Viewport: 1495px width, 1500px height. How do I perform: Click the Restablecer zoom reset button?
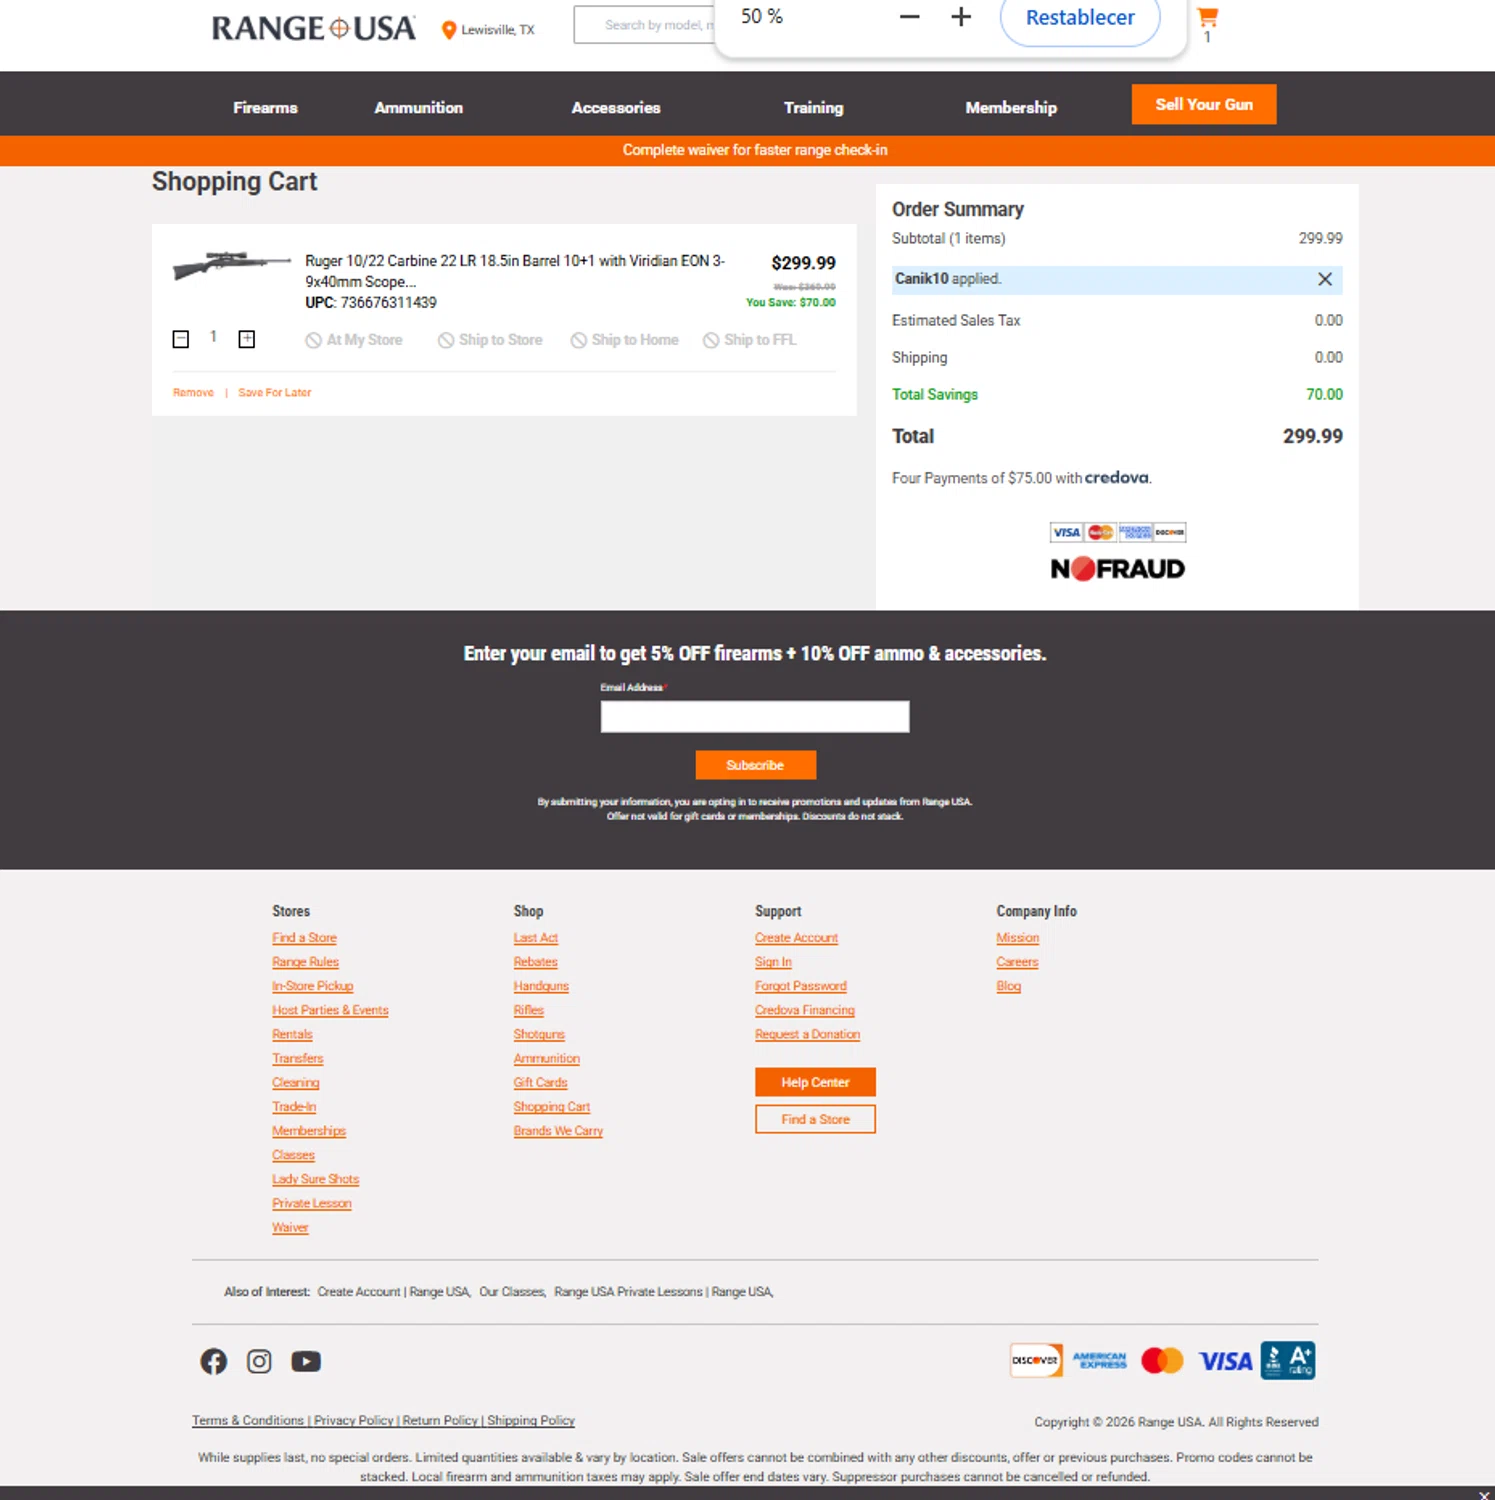coord(1080,18)
